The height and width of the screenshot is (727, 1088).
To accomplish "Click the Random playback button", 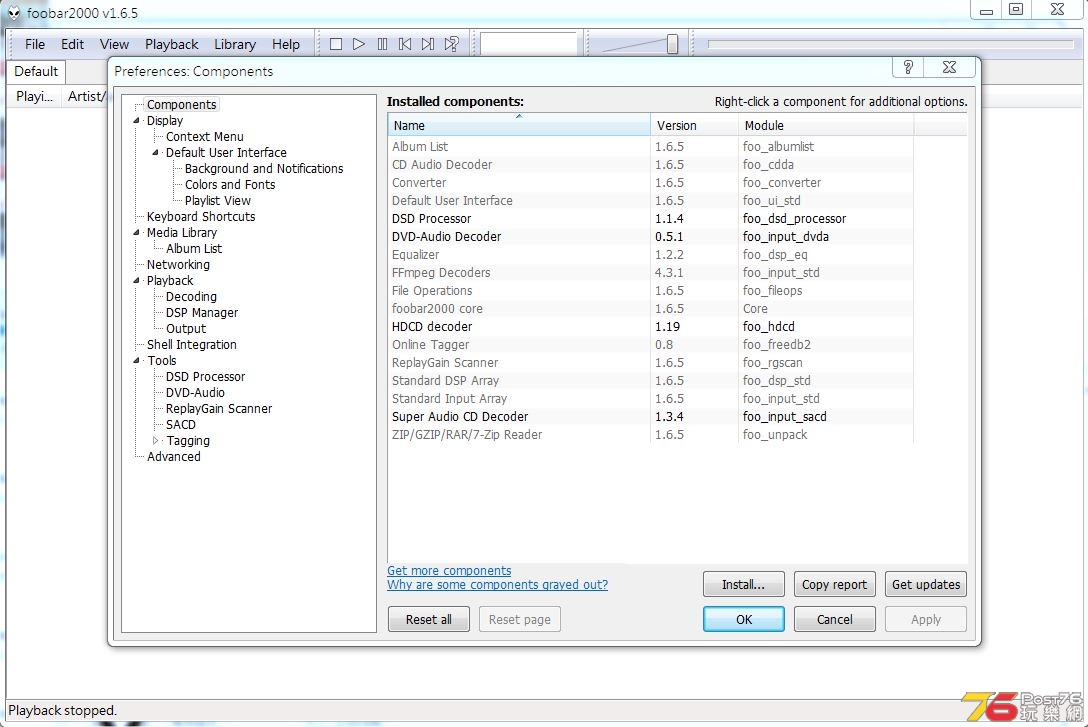I will tap(452, 44).
